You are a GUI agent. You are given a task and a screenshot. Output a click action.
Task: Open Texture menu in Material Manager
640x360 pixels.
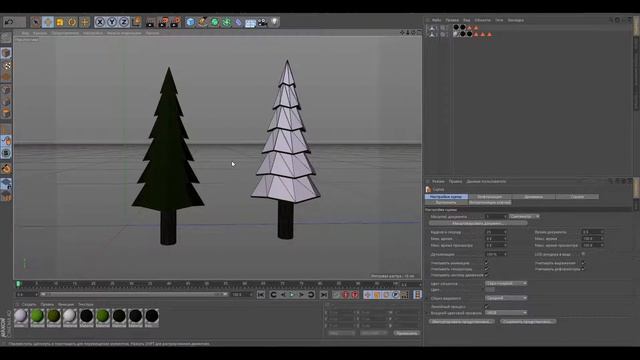pyautogui.click(x=86, y=304)
